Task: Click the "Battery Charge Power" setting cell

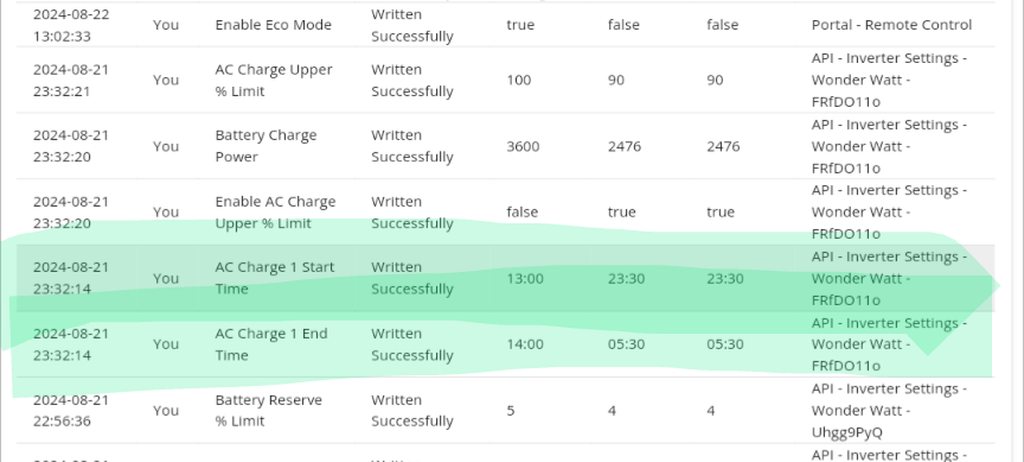Action: (265, 146)
